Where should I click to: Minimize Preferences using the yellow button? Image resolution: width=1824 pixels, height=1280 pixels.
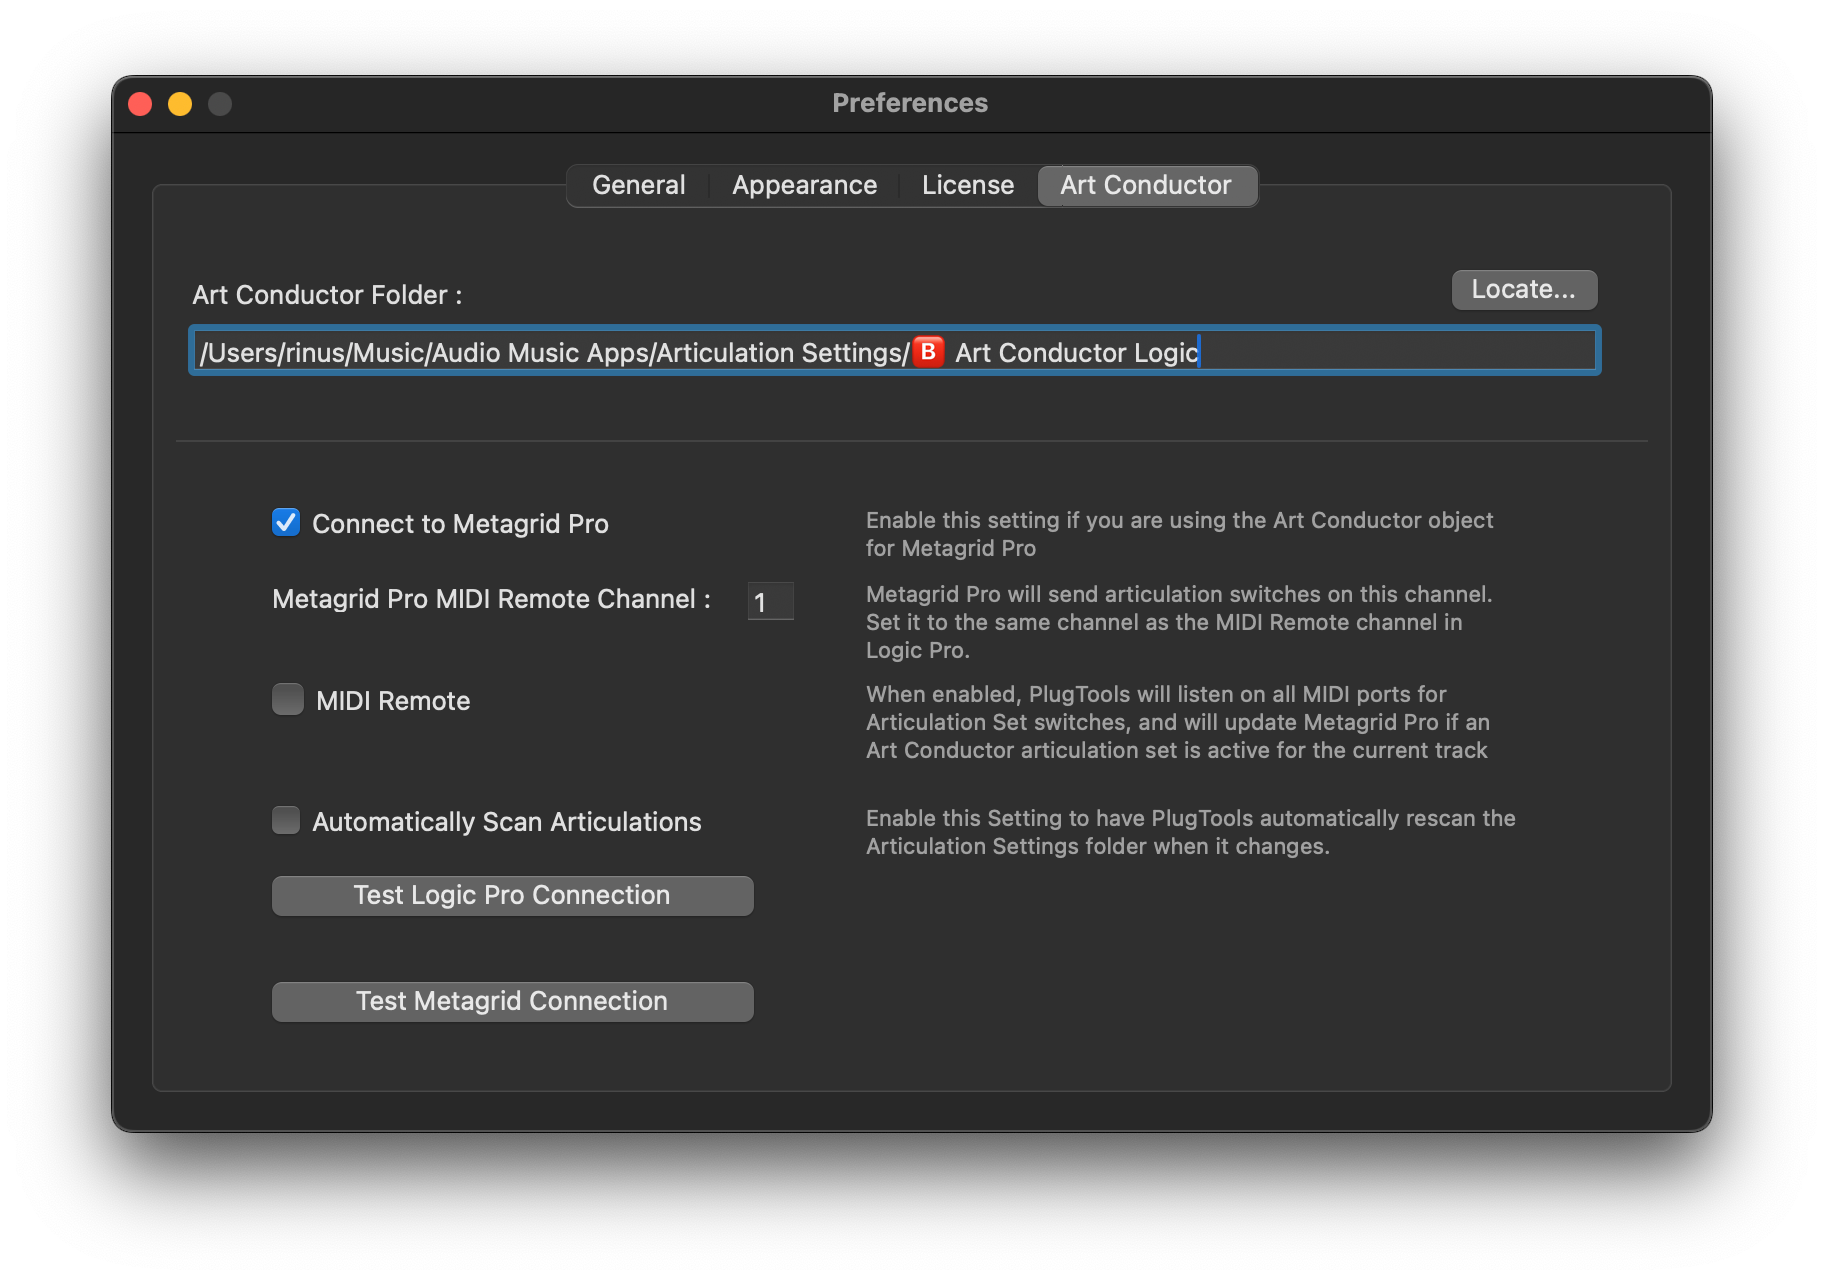coord(180,104)
